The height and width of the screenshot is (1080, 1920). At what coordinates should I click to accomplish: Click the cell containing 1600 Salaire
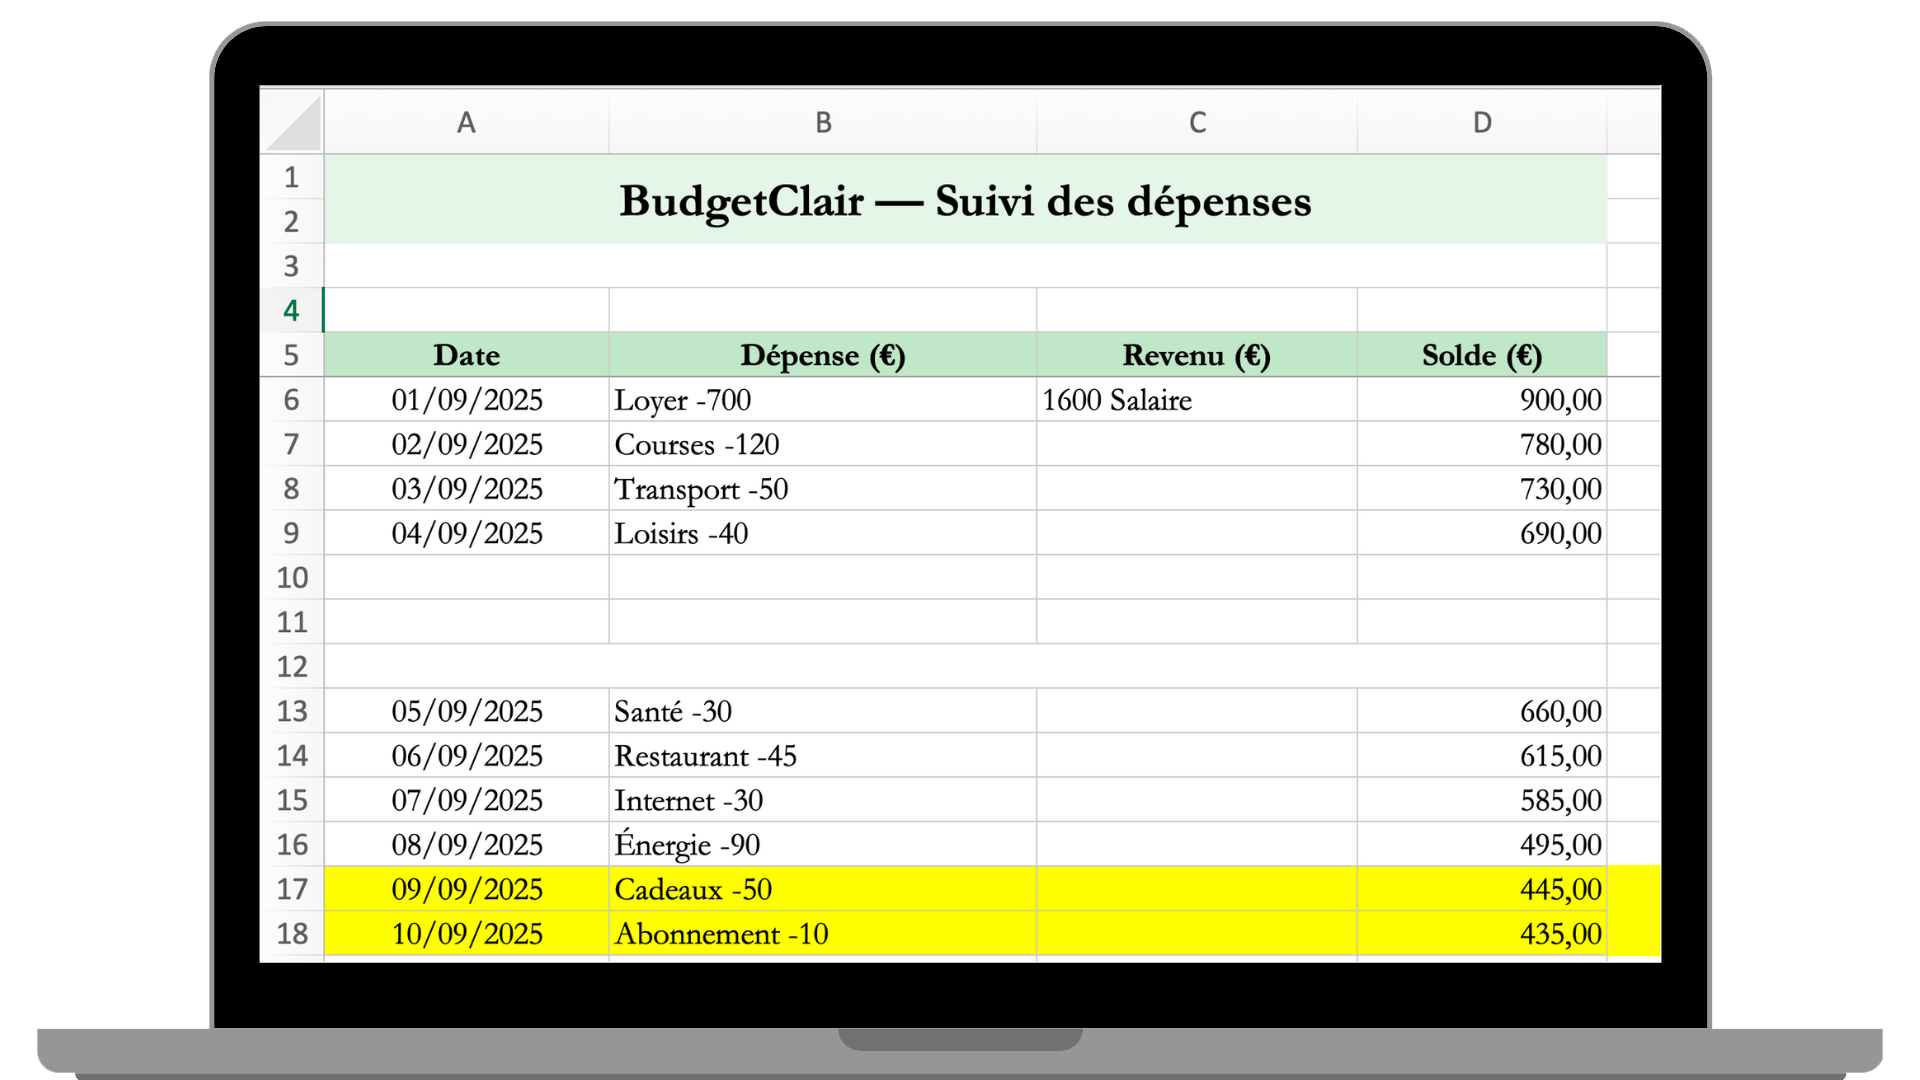point(1196,400)
